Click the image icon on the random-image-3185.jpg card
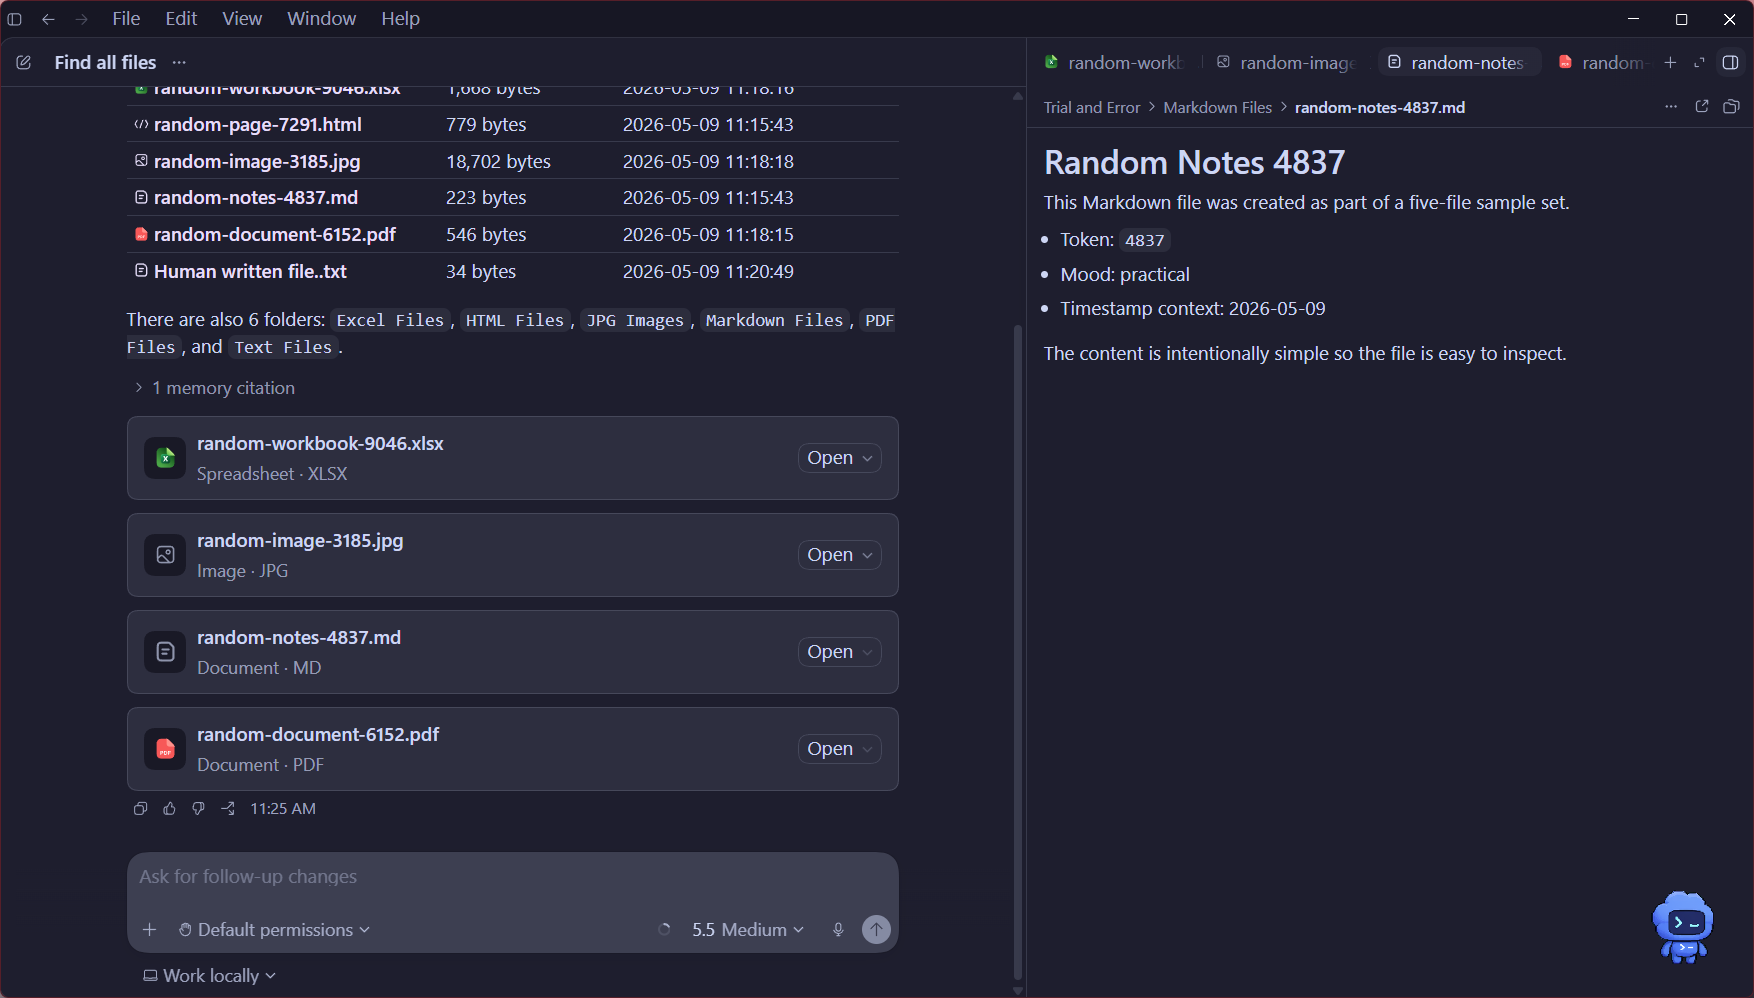This screenshot has width=1754, height=998. [165, 555]
